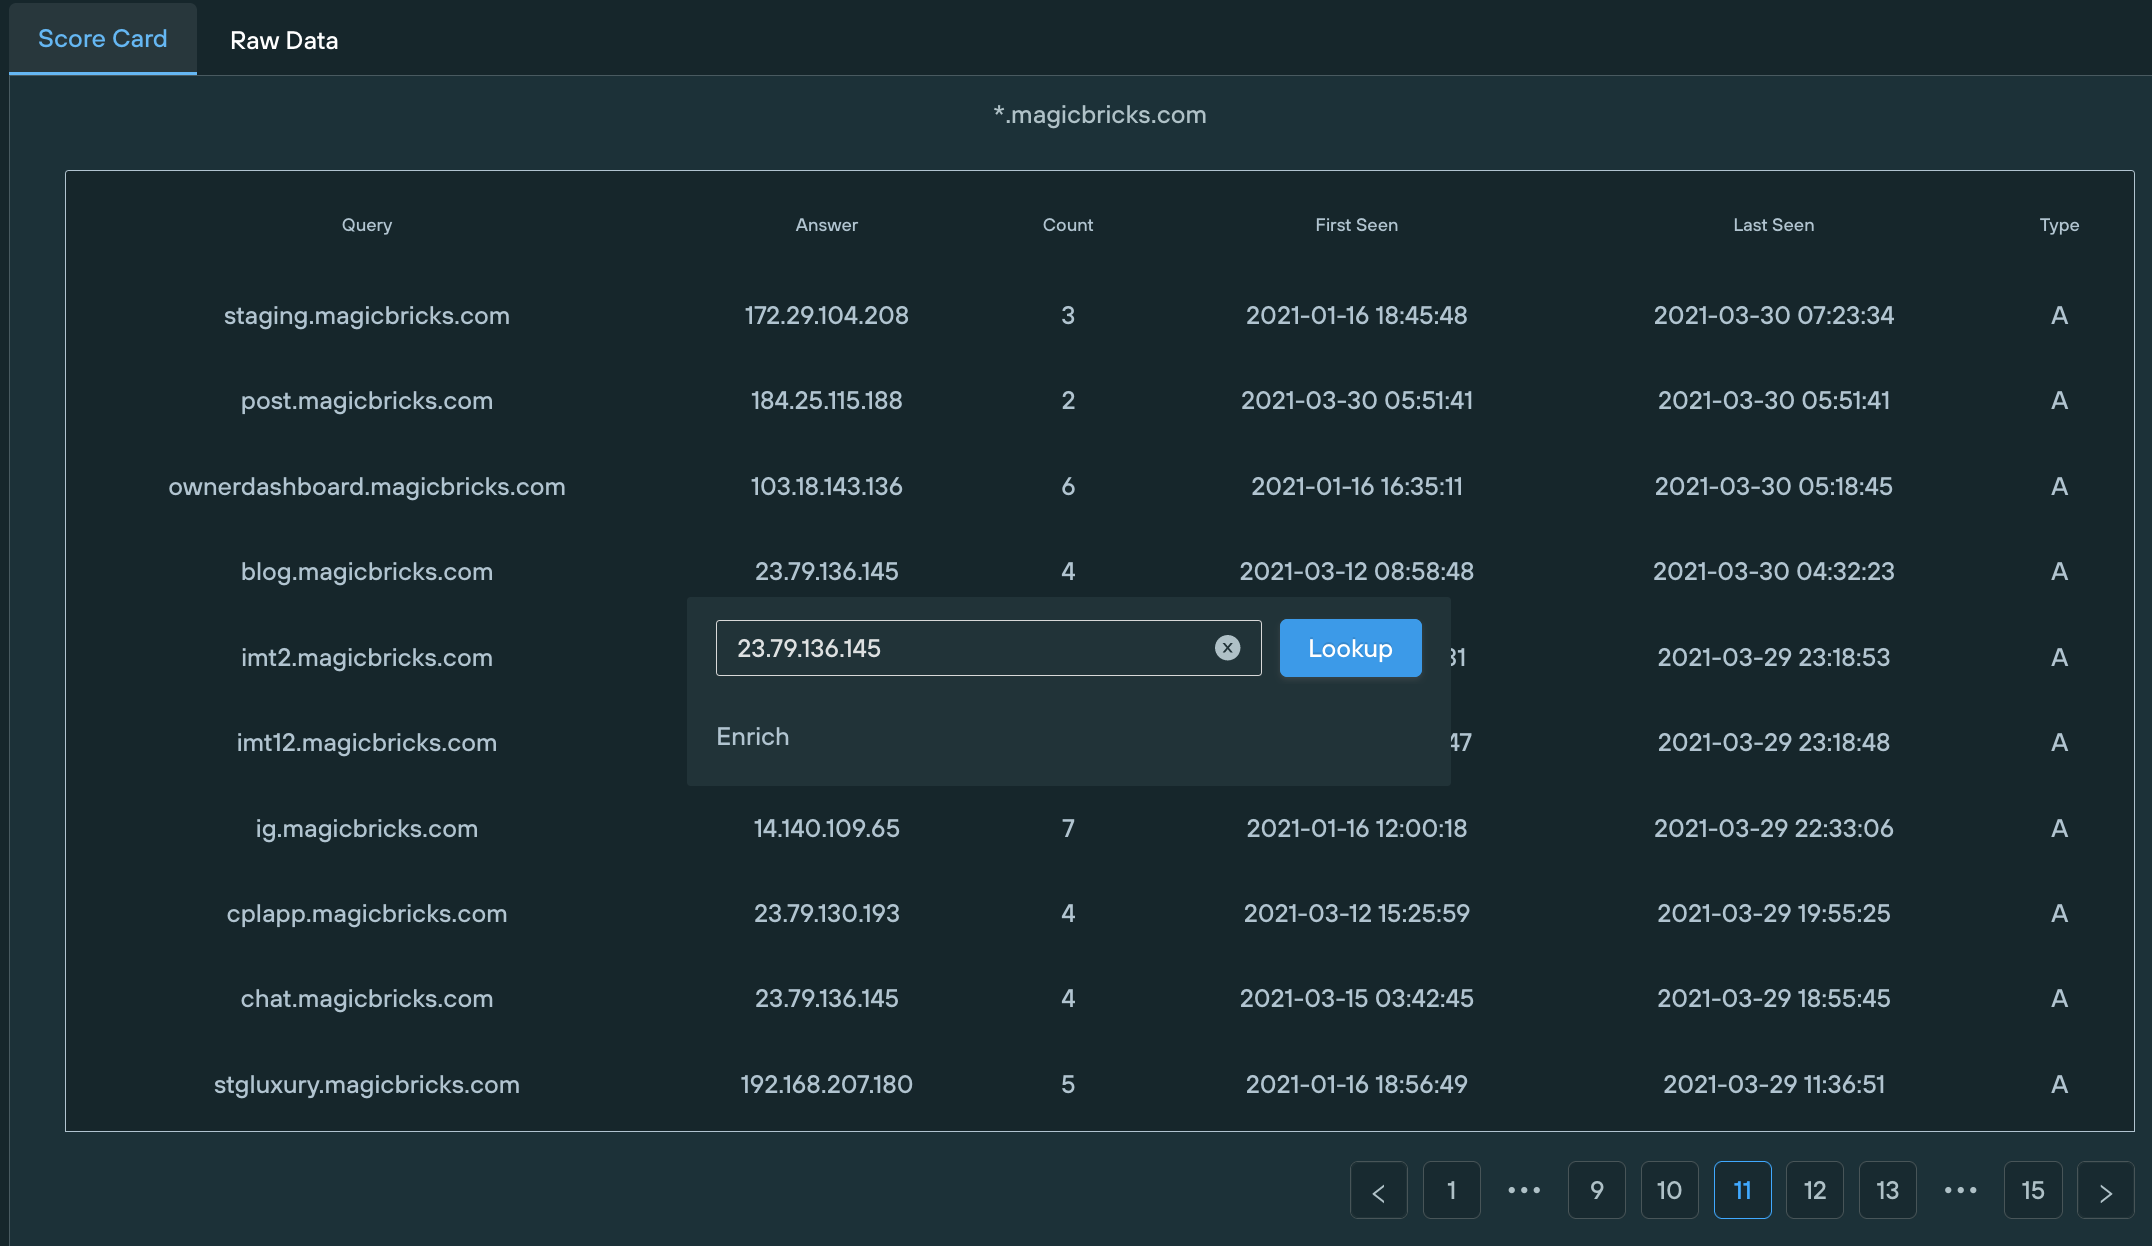This screenshot has width=2152, height=1246.
Task: Click last seen 2021-03-29 23:18:53
Action: coord(1773,658)
